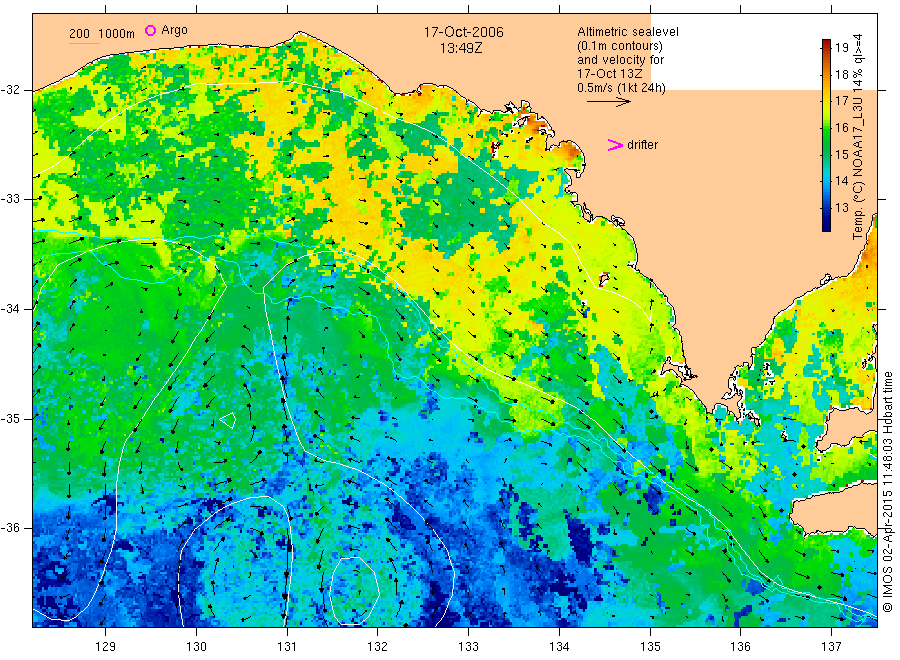Screen dimensions: 900x660
Task: Click the '17-Oct 13Z' caption line
Action: pyautogui.click(x=610, y=73)
